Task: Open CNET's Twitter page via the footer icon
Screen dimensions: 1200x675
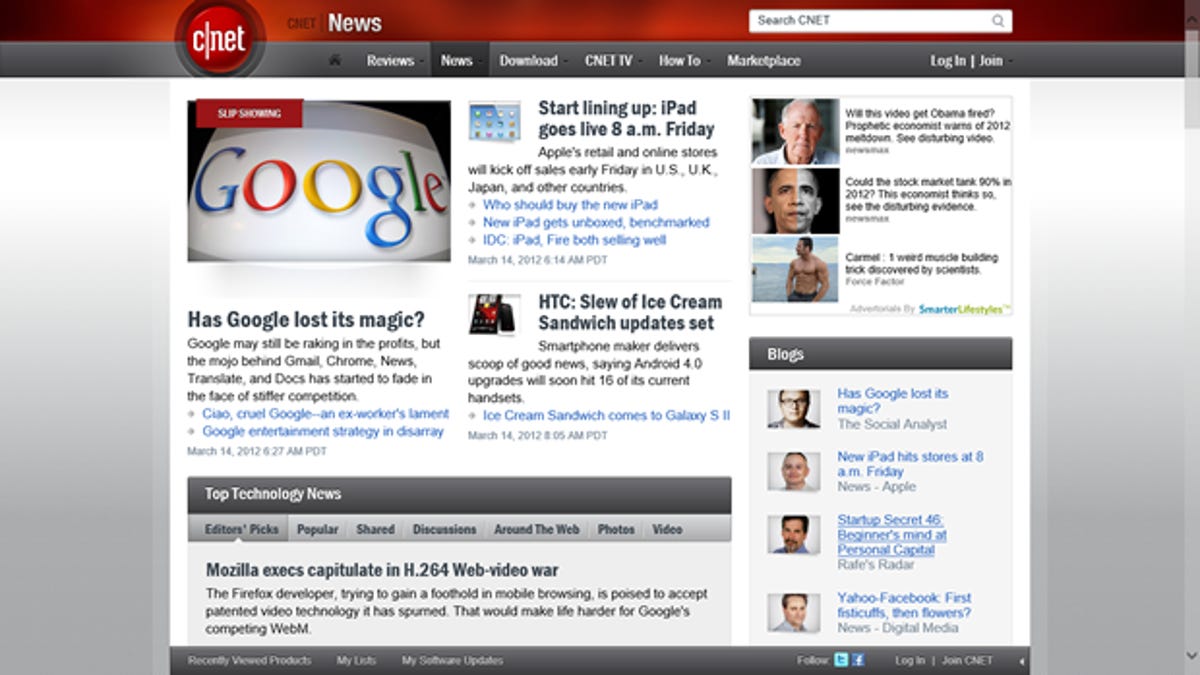Action: pyautogui.click(x=840, y=660)
